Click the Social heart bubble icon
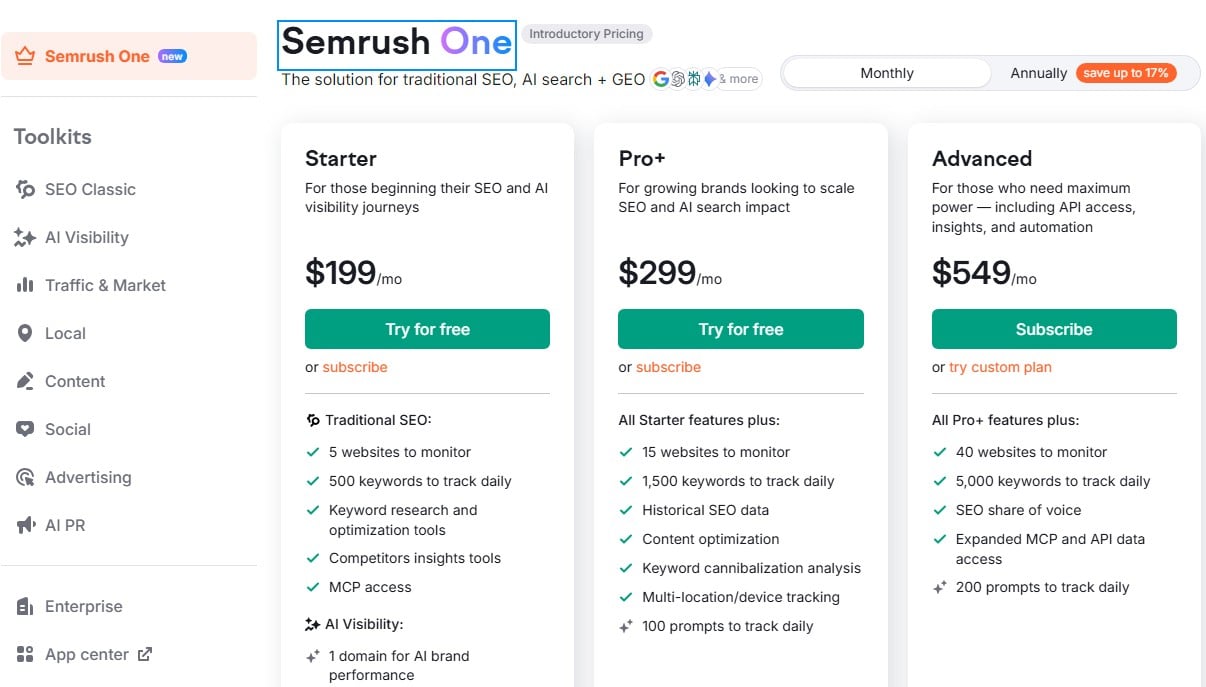The image size is (1206, 687). (25, 429)
